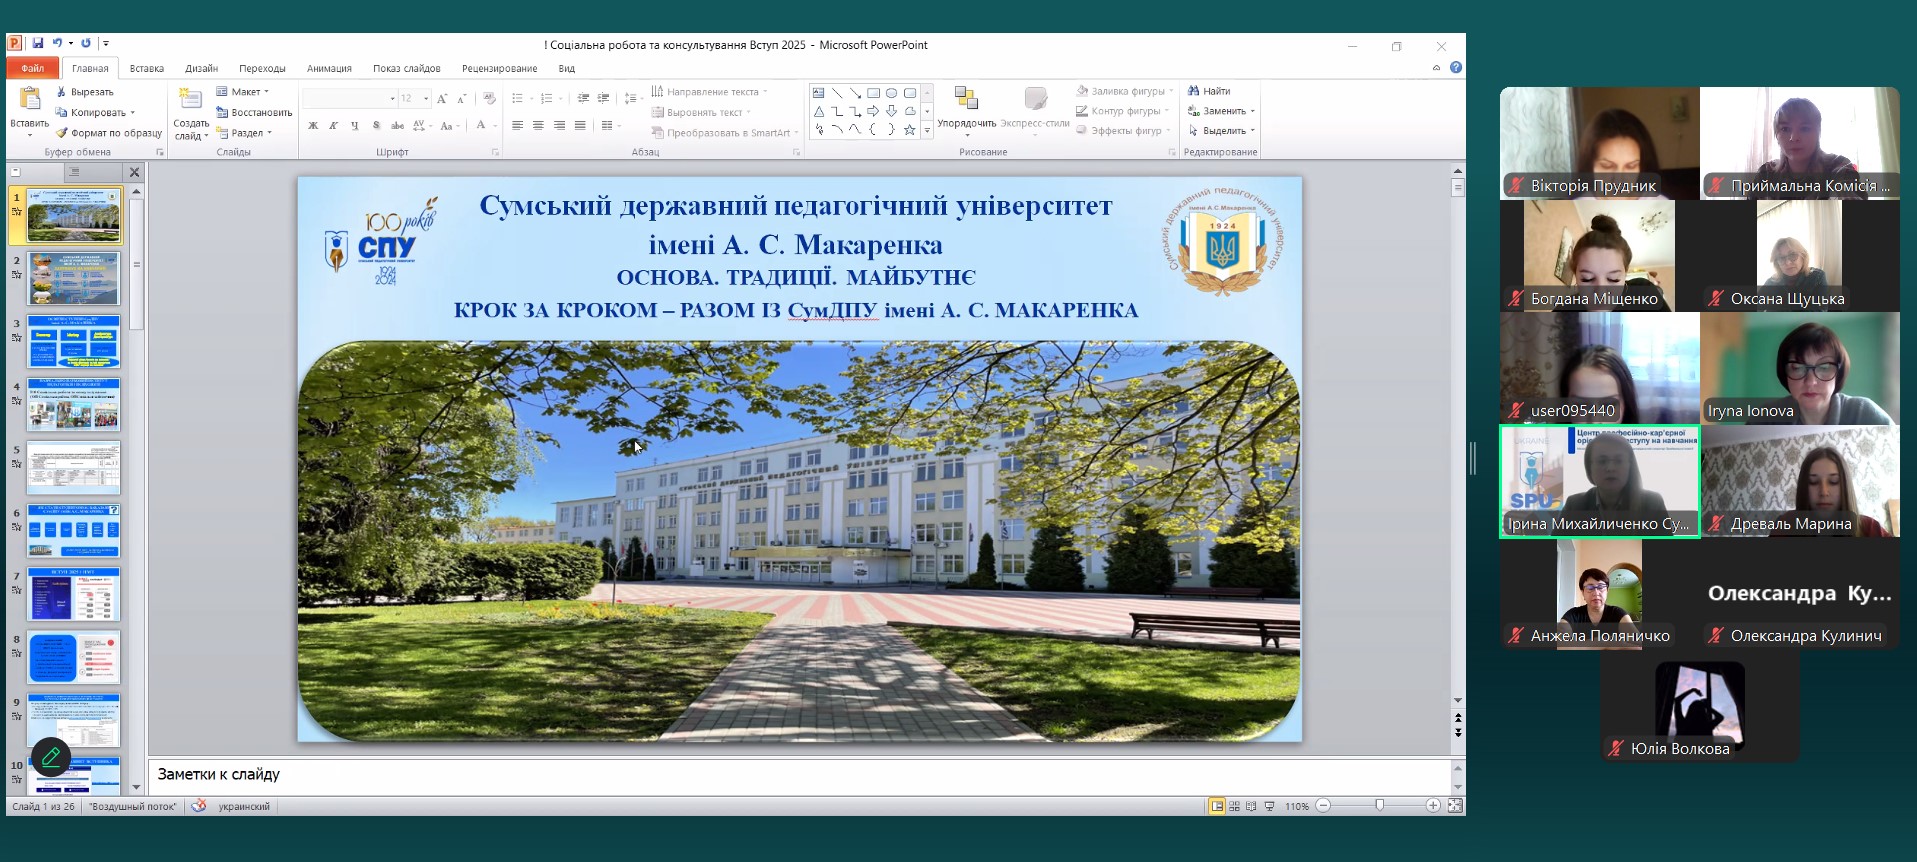
Task: Select the five-point star shape in gallery
Action: click(909, 129)
